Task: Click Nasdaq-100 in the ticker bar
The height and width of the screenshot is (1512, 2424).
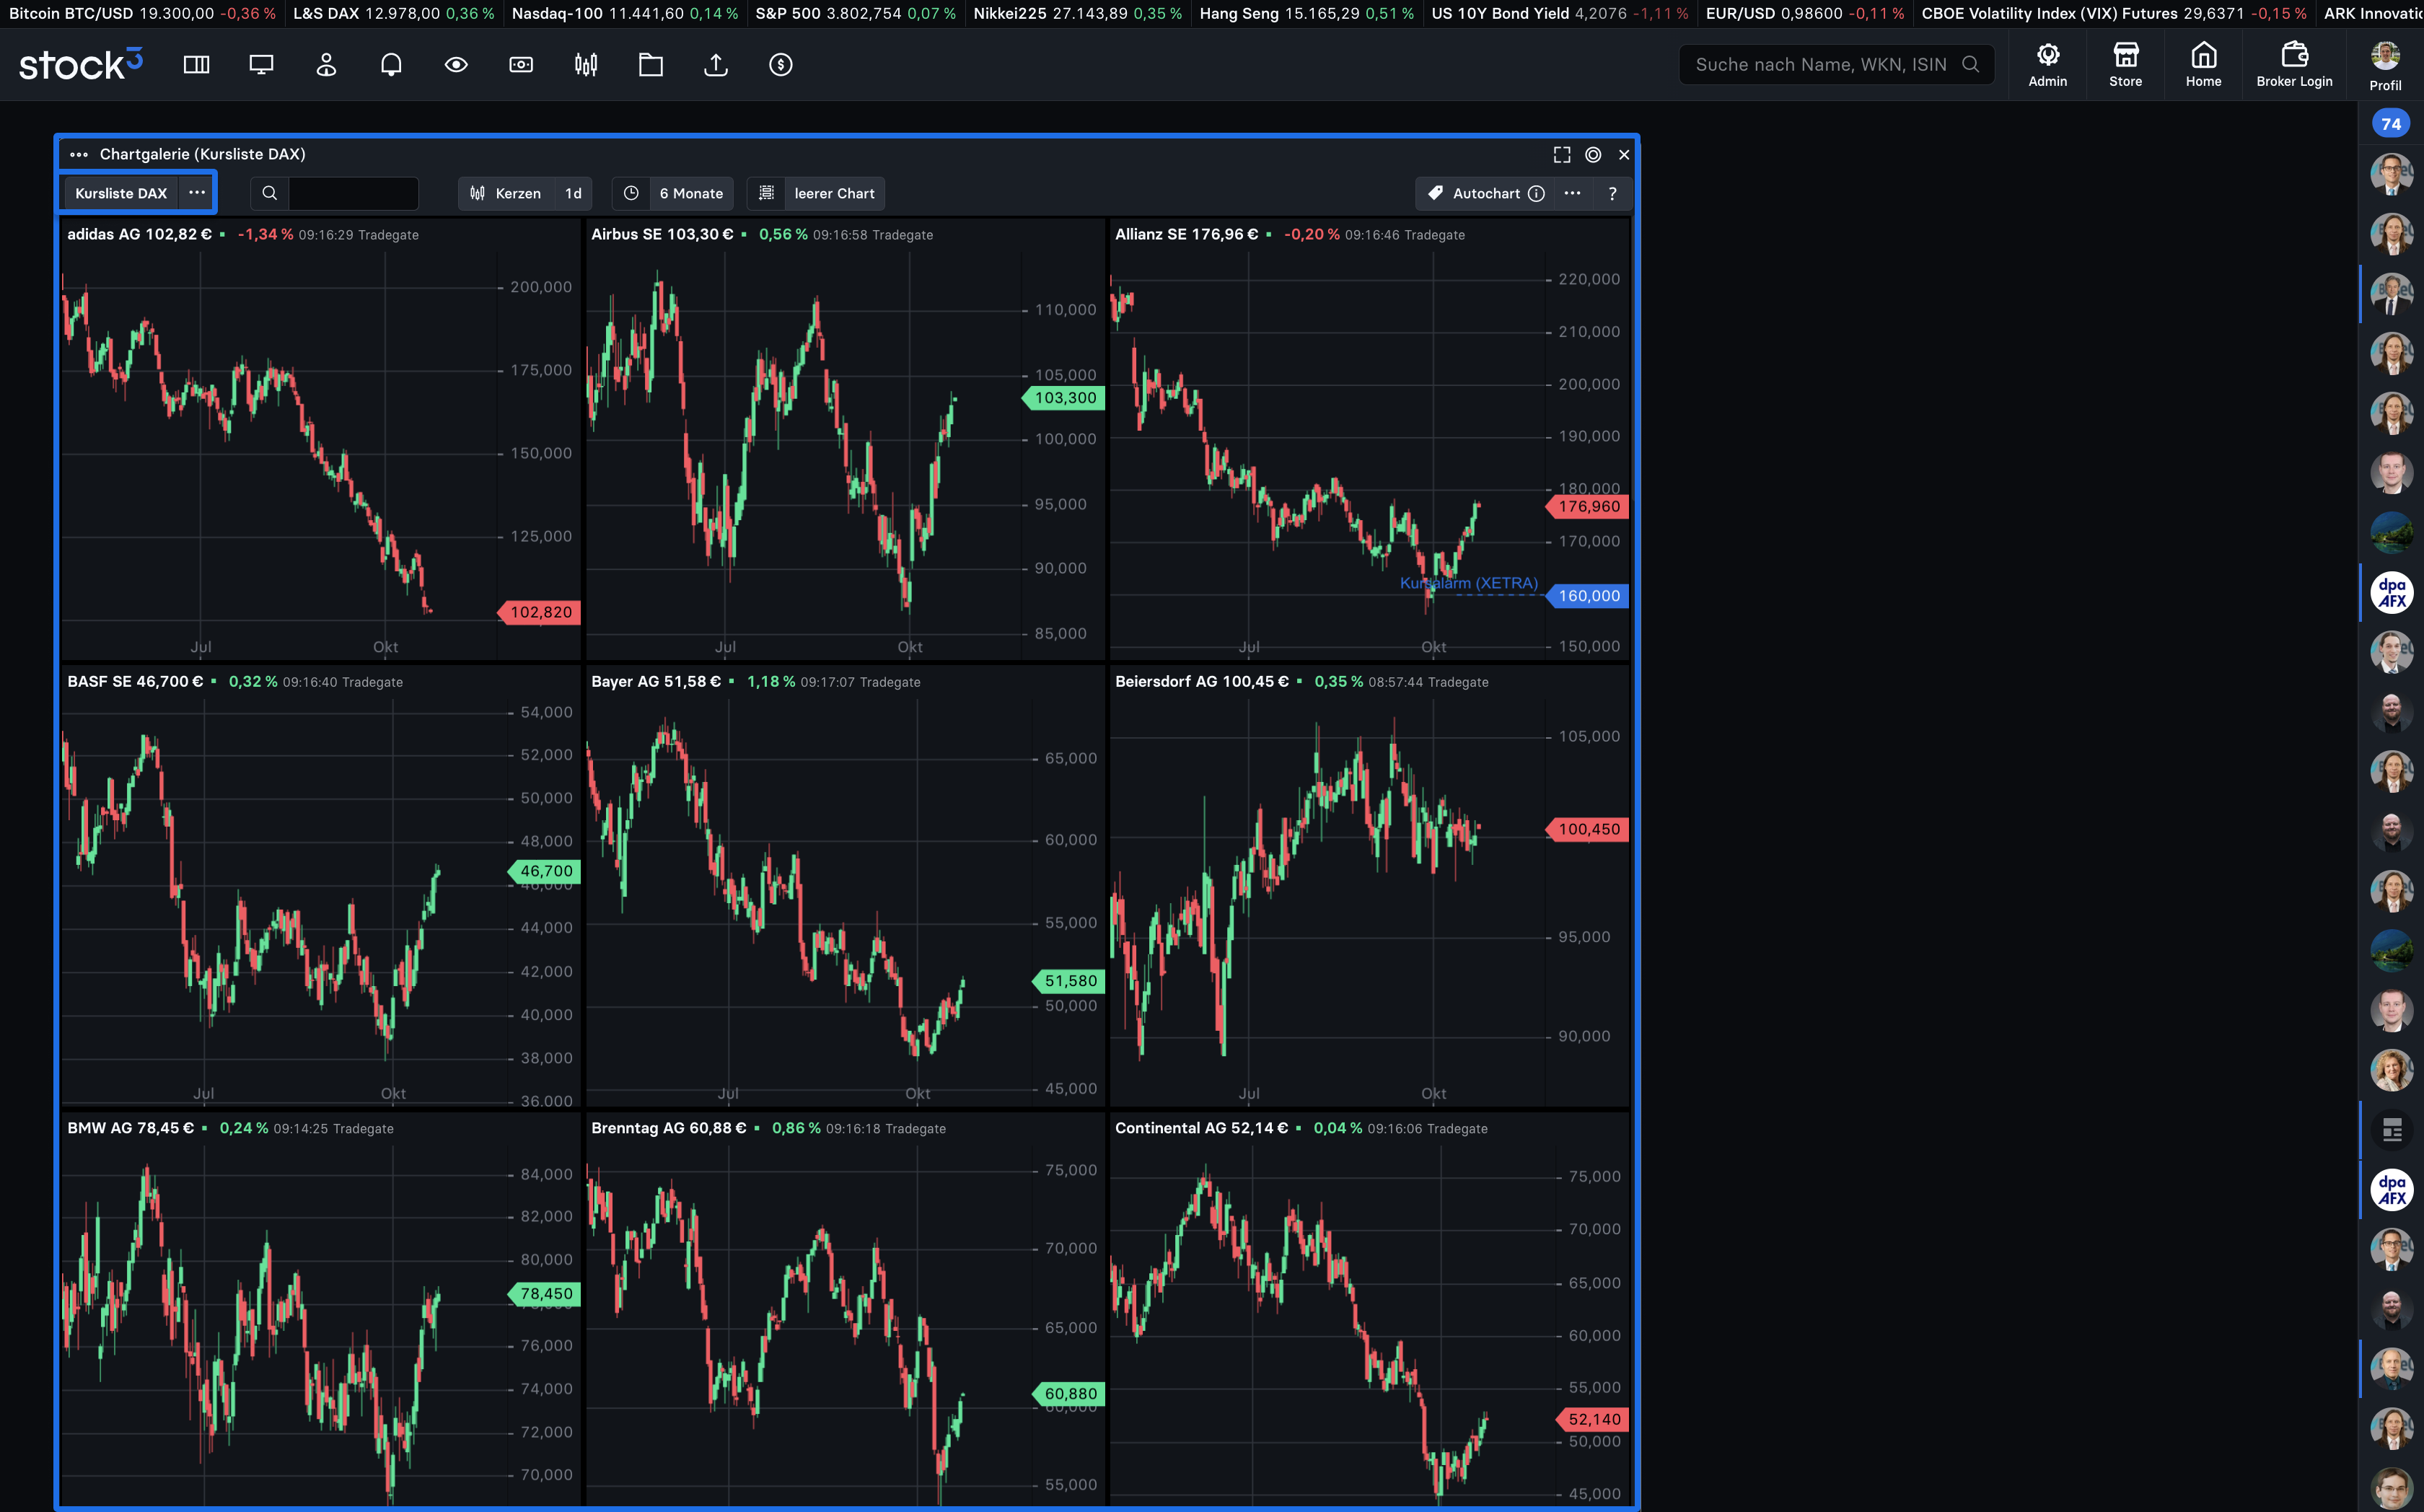Action: coord(625,13)
